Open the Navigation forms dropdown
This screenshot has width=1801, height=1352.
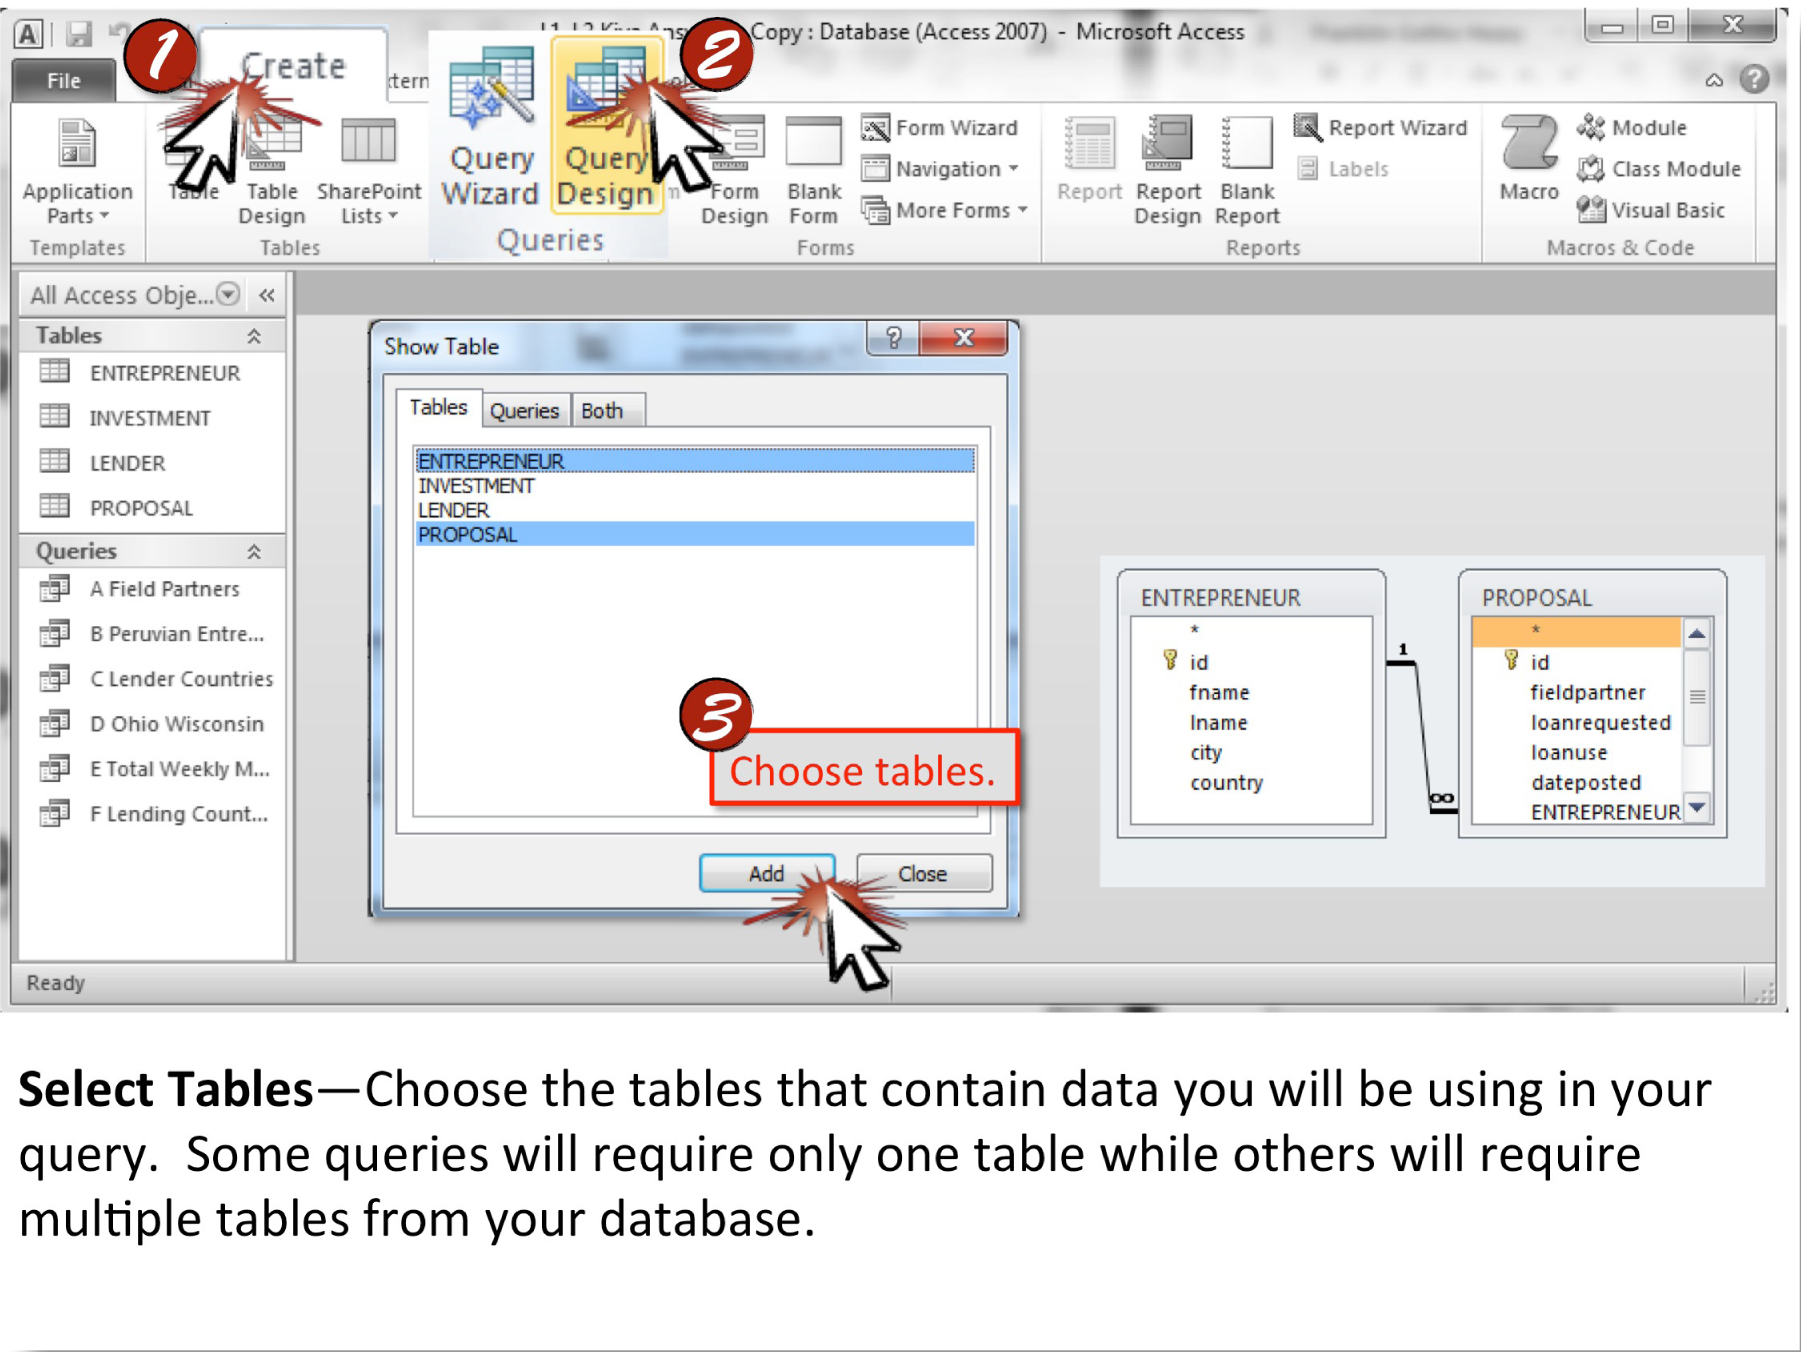point(940,169)
